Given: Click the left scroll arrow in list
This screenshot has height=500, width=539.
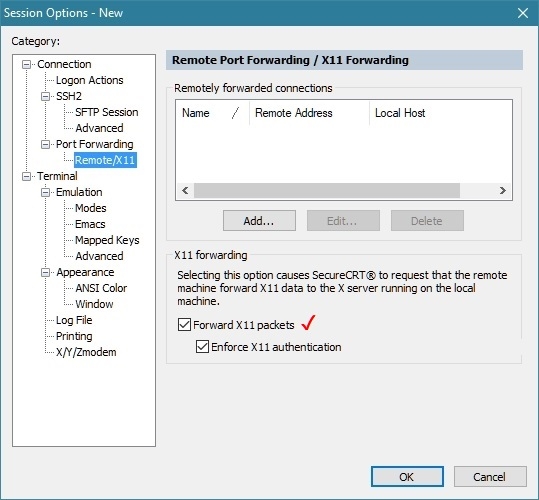Looking at the screenshot, I should 185,190.
